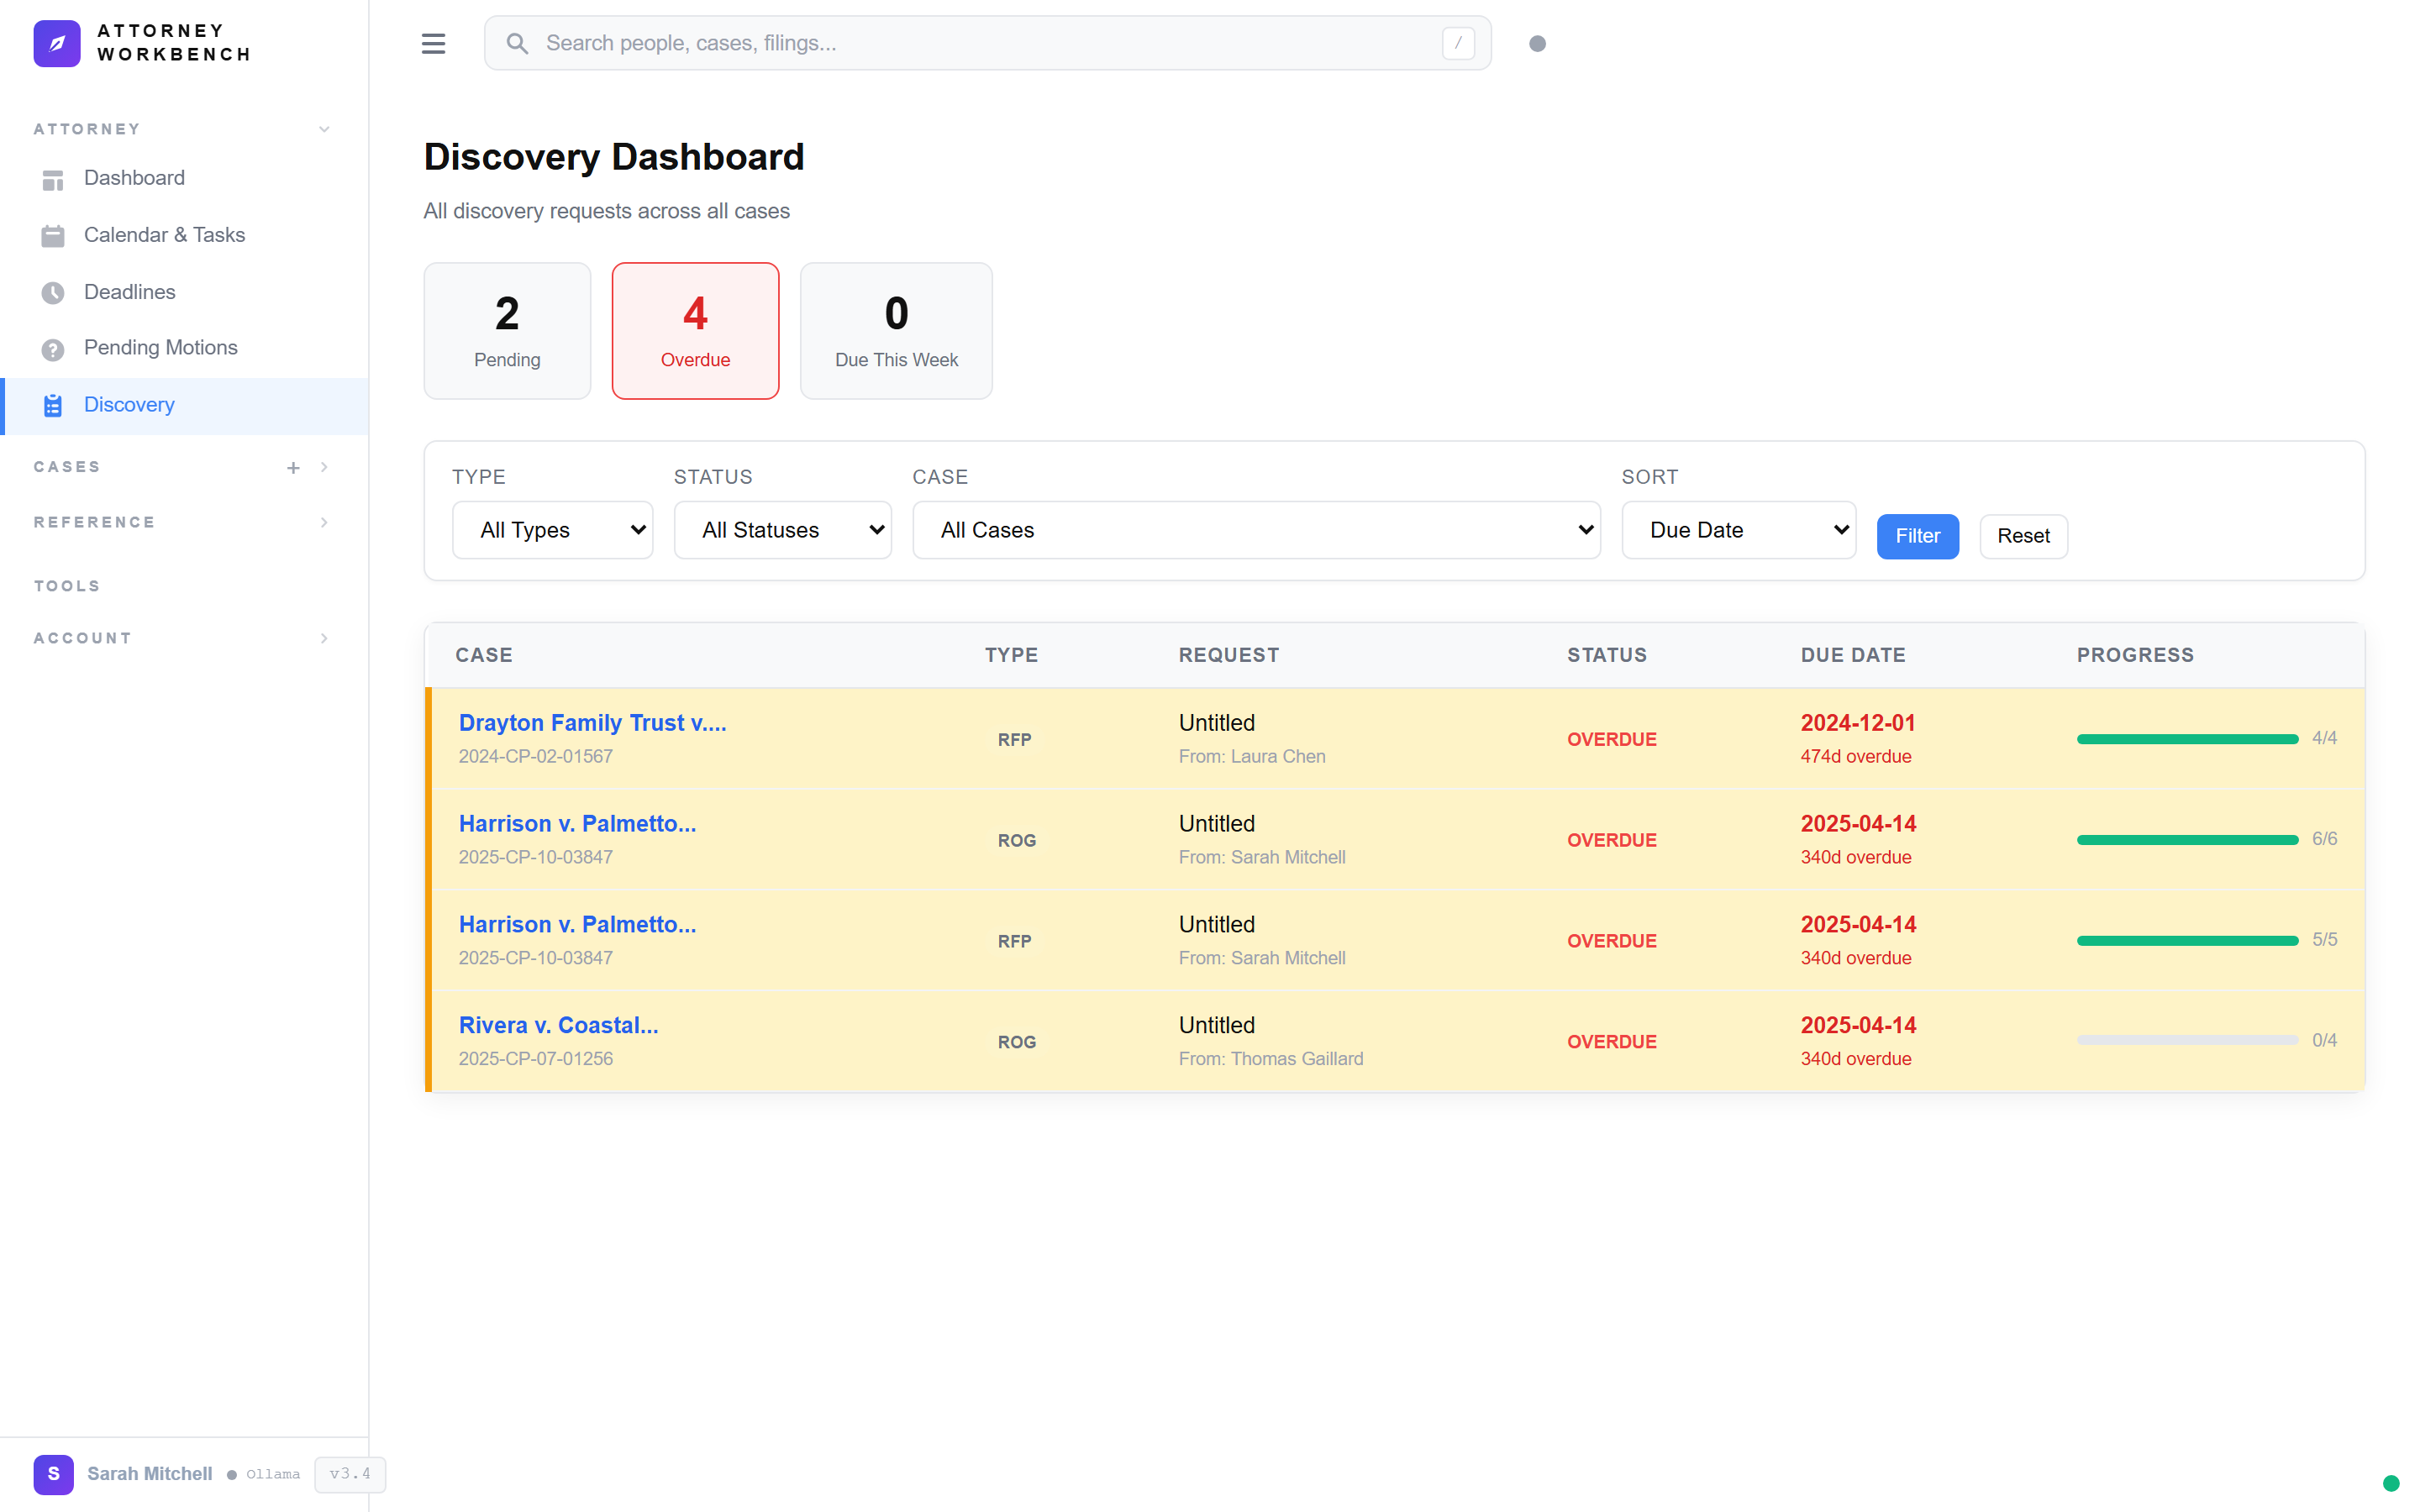Collapse the ATTORNEY section chevron
The height and width of the screenshot is (1512, 2420).
(323, 128)
